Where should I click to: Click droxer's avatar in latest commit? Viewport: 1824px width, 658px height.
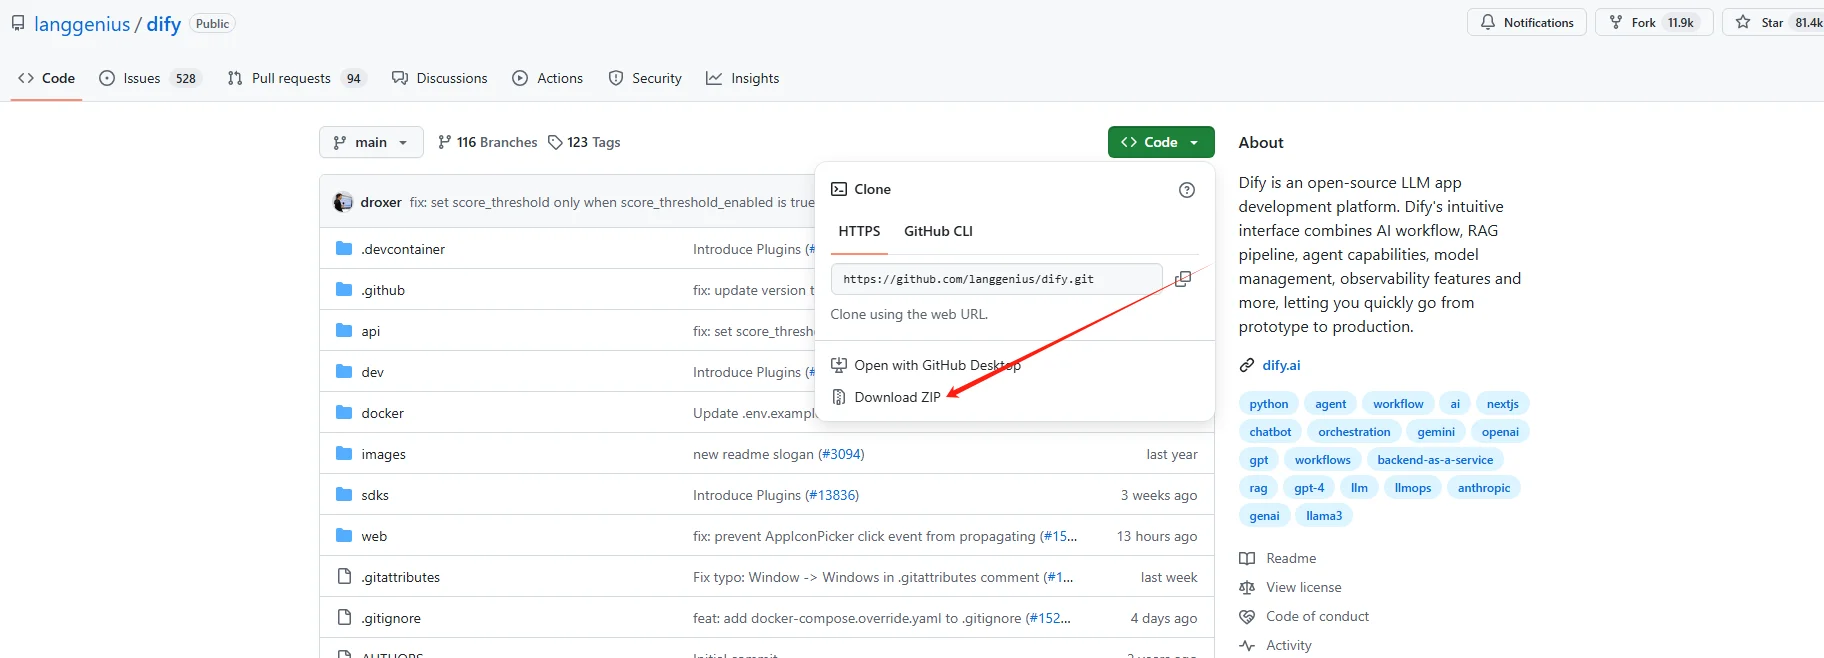343,202
